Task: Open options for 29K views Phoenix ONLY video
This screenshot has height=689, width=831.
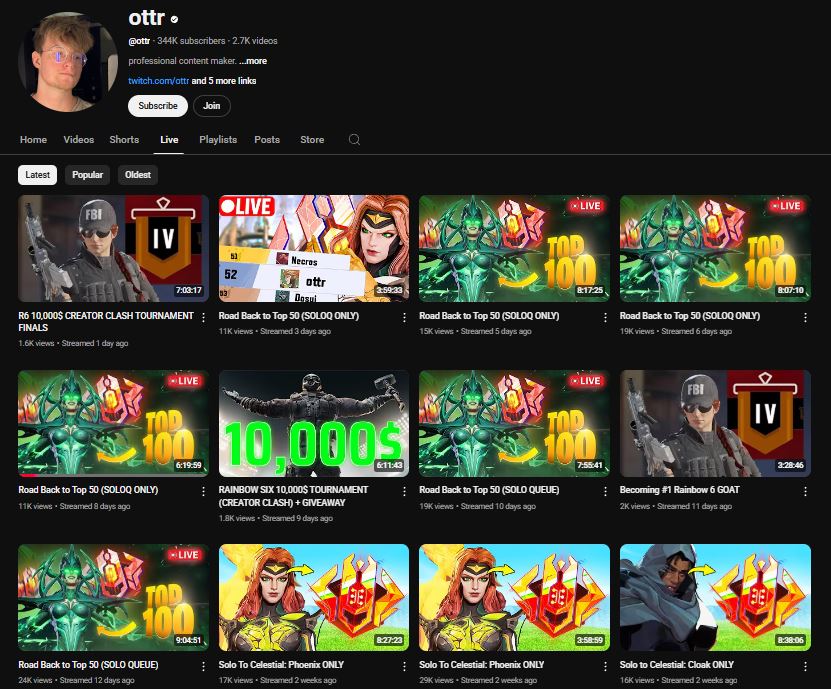Action: pyautogui.click(x=605, y=666)
